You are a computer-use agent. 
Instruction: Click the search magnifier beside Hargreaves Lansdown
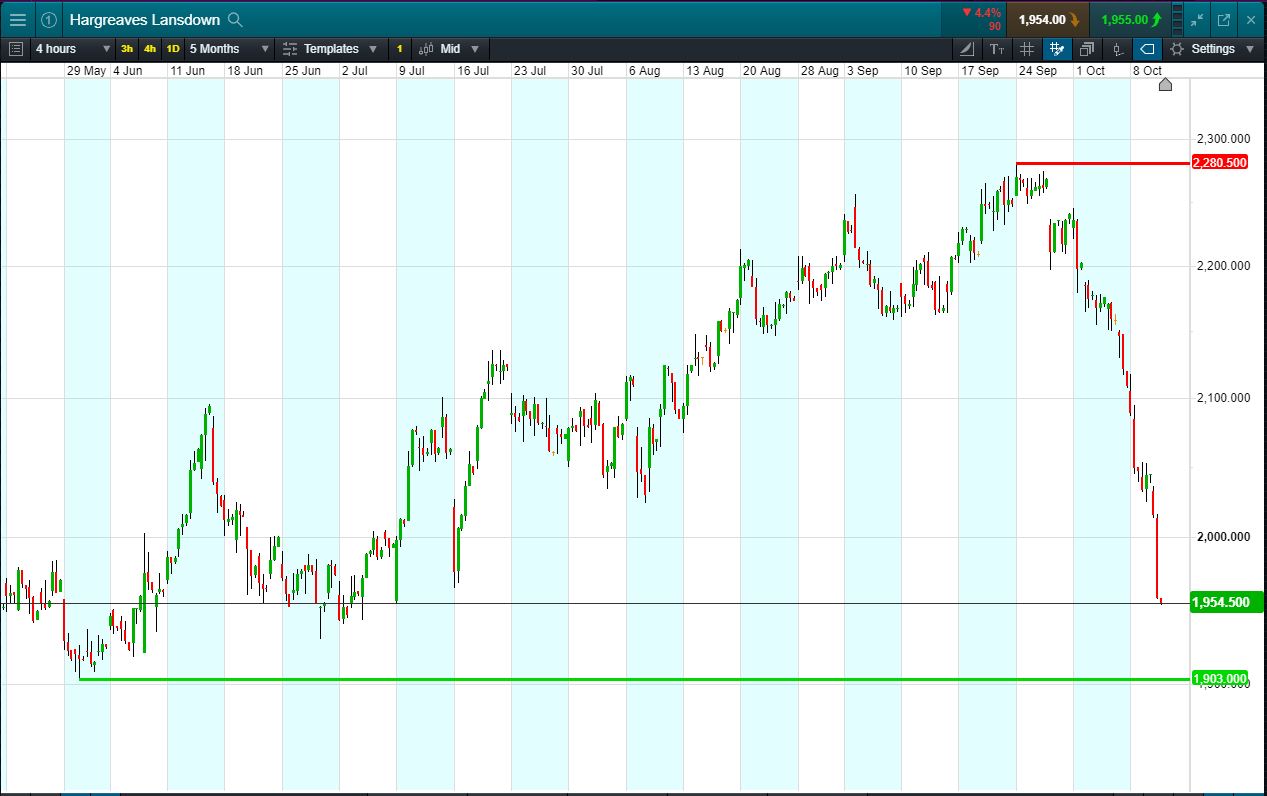point(235,19)
